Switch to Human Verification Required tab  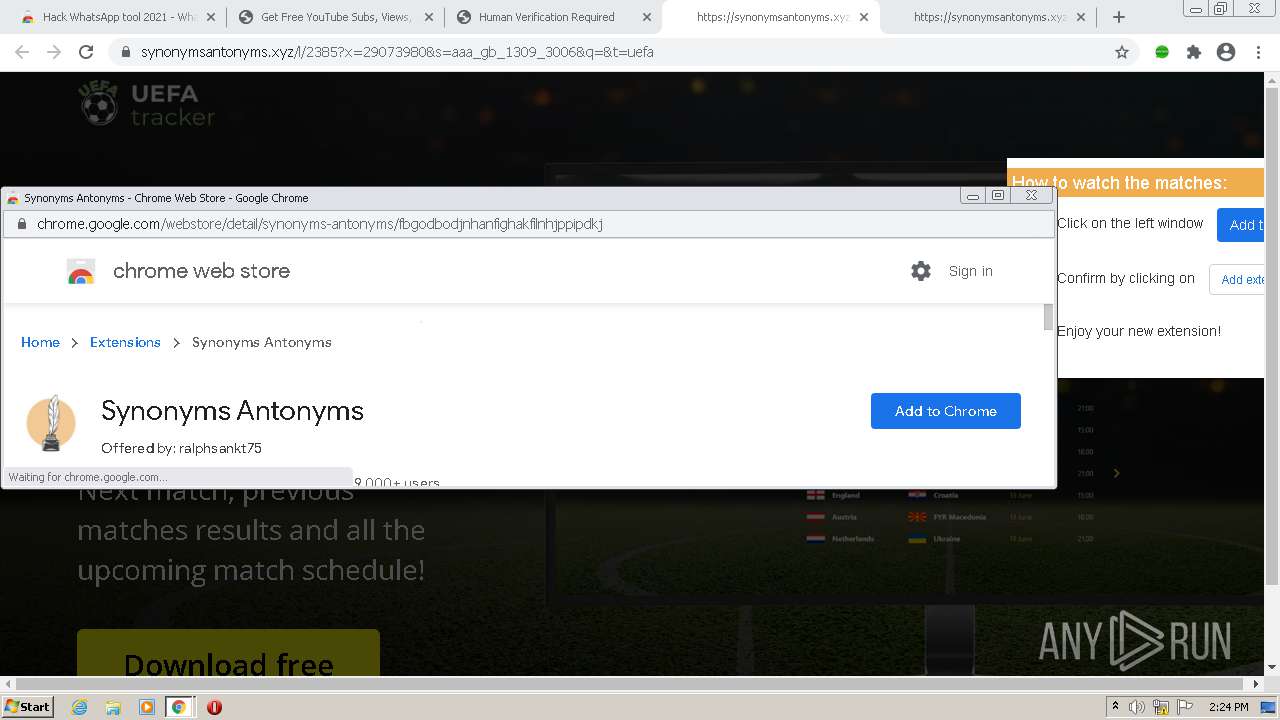(x=547, y=17)
